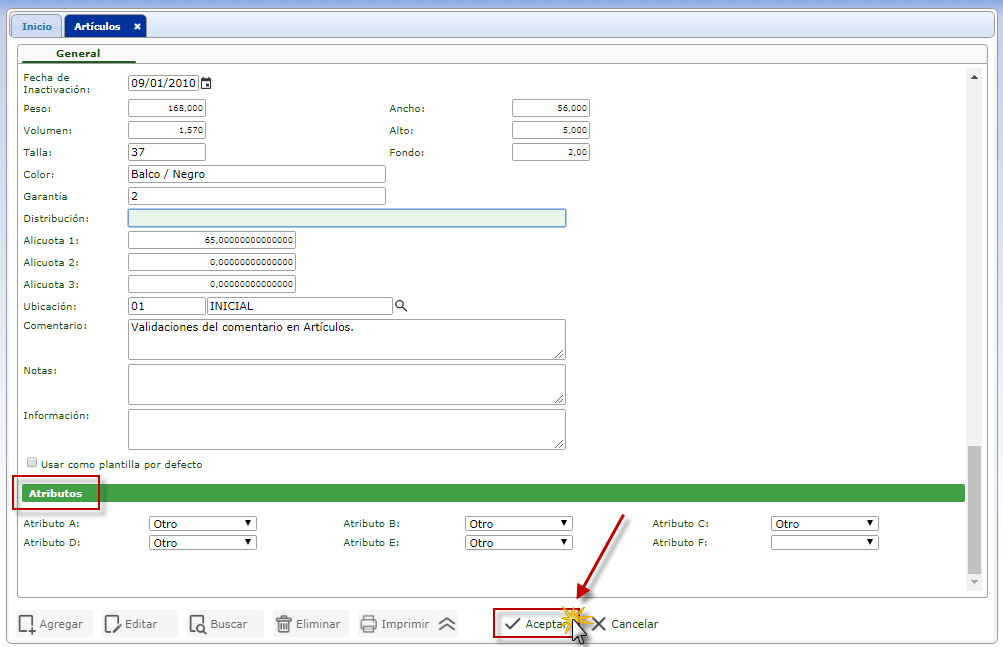Enable Usar como plantilla por defecto

pos(32,463)
